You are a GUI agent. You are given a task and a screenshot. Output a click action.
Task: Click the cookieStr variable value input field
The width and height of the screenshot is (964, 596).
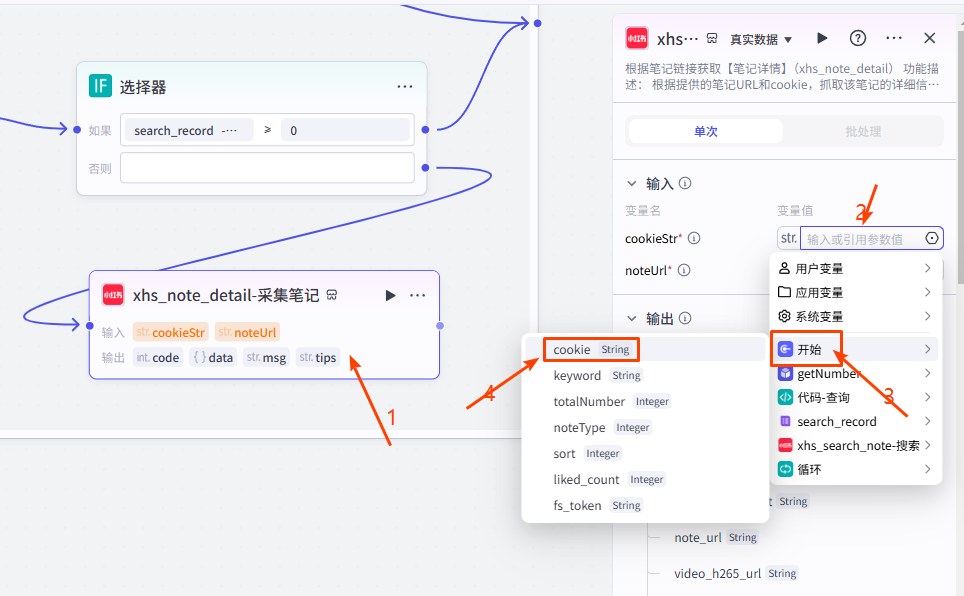(x=861, y=238)
